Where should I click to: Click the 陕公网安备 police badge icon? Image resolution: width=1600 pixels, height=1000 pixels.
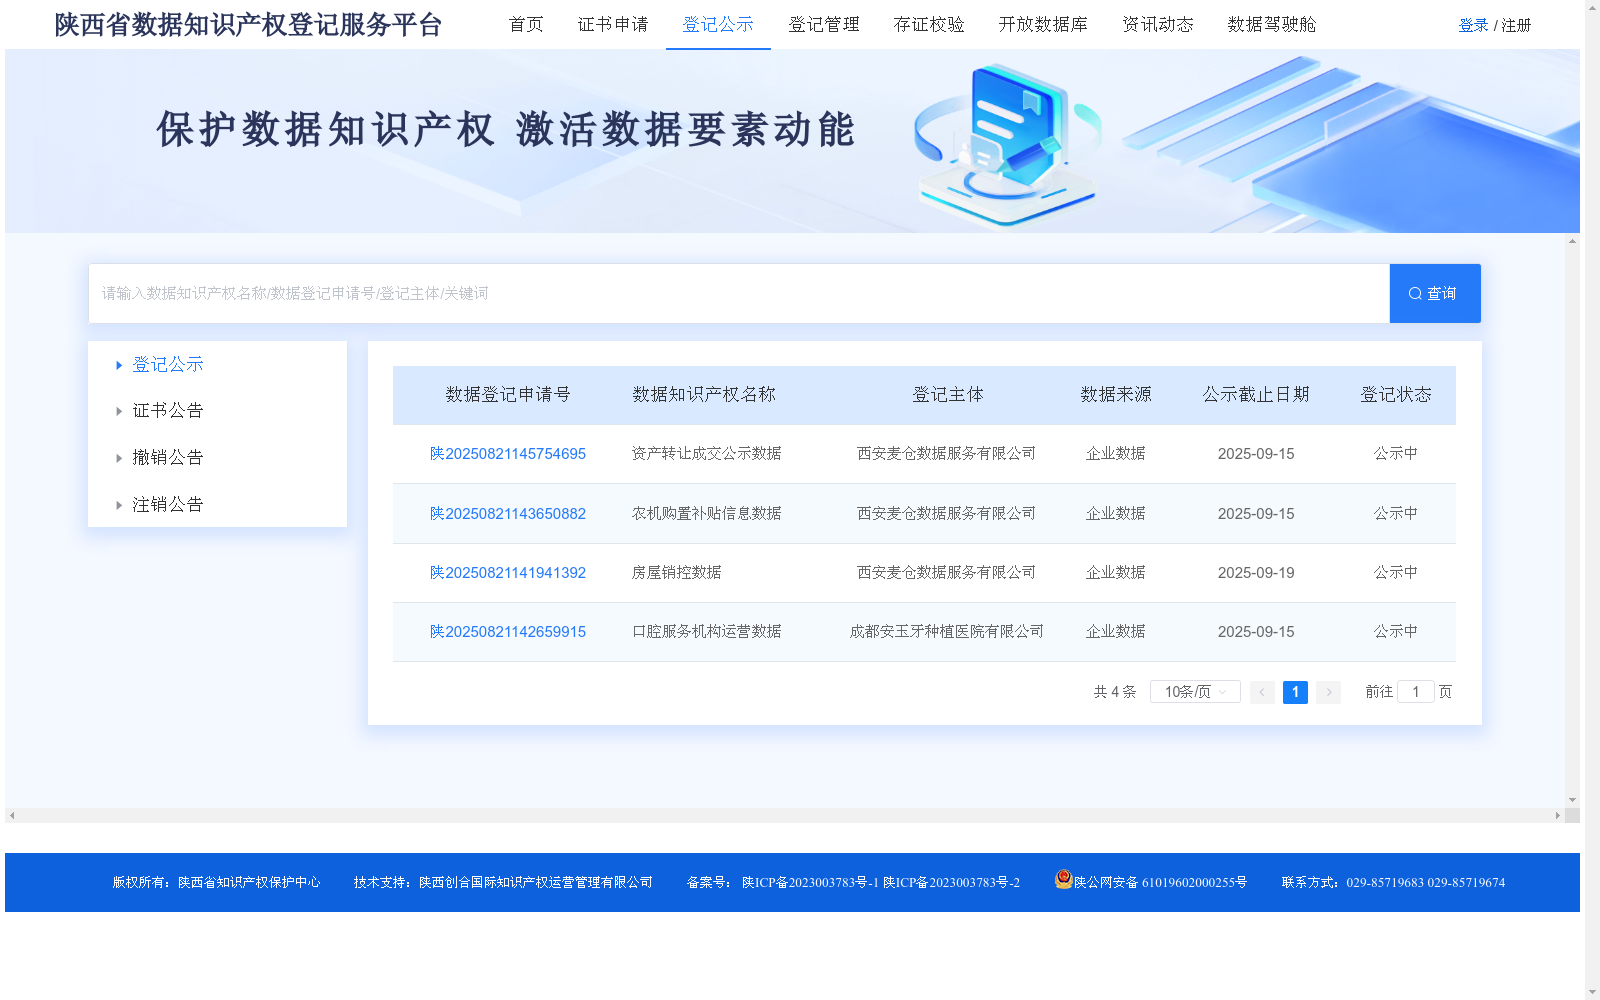tap(1064, 879)
